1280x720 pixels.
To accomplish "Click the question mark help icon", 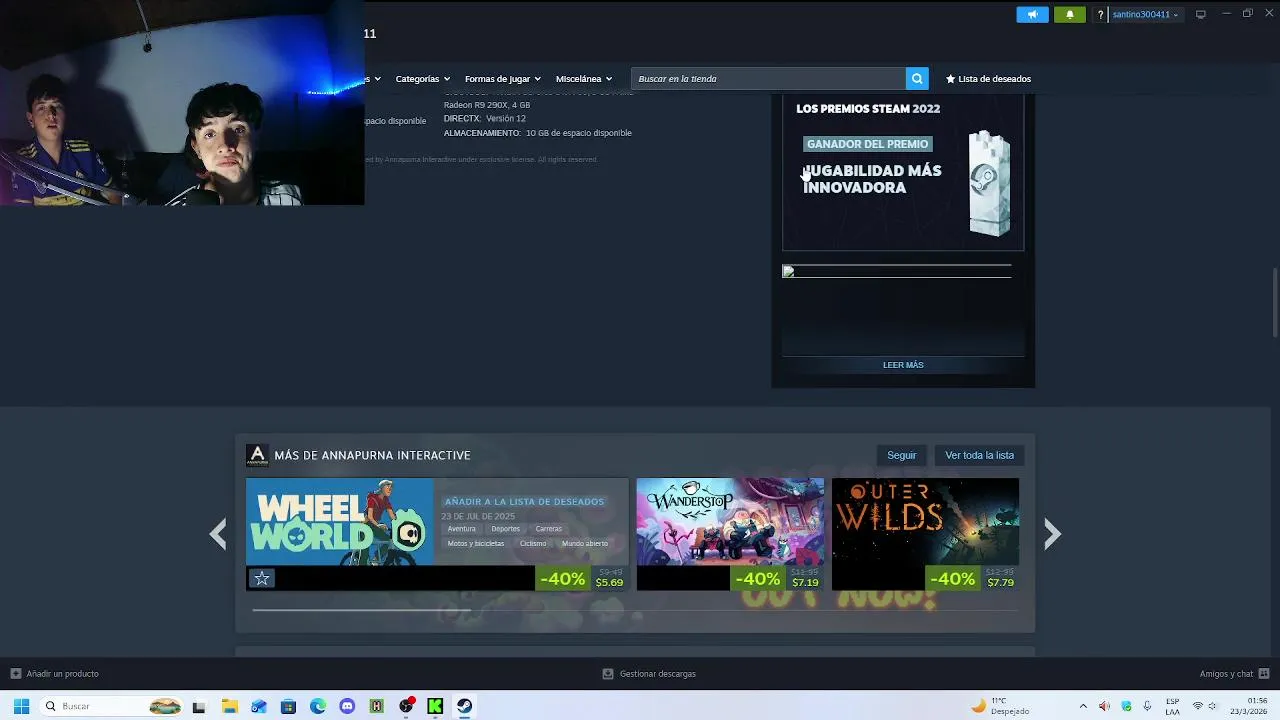I will tap(1100, 15).
